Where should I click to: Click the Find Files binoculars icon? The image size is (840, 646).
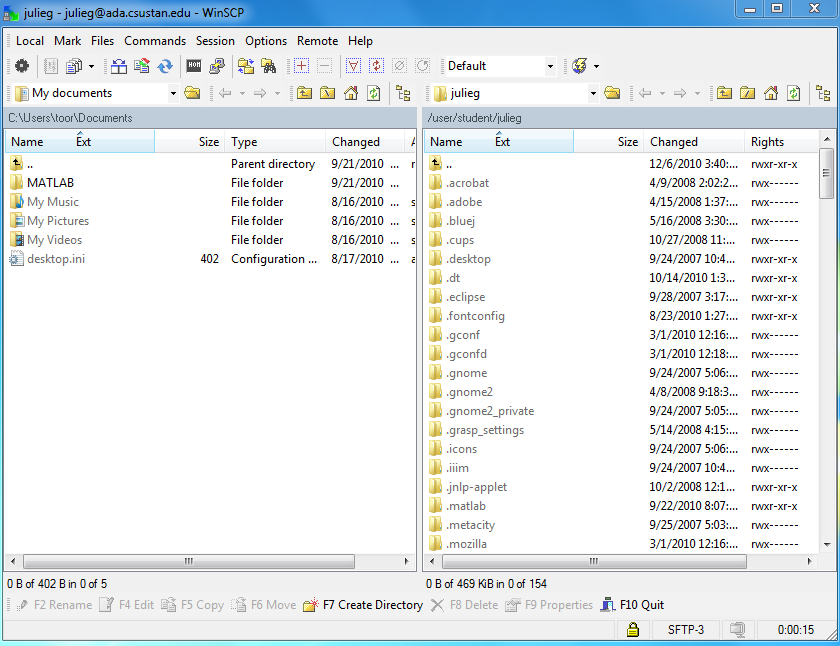click(x=269, y=66)
